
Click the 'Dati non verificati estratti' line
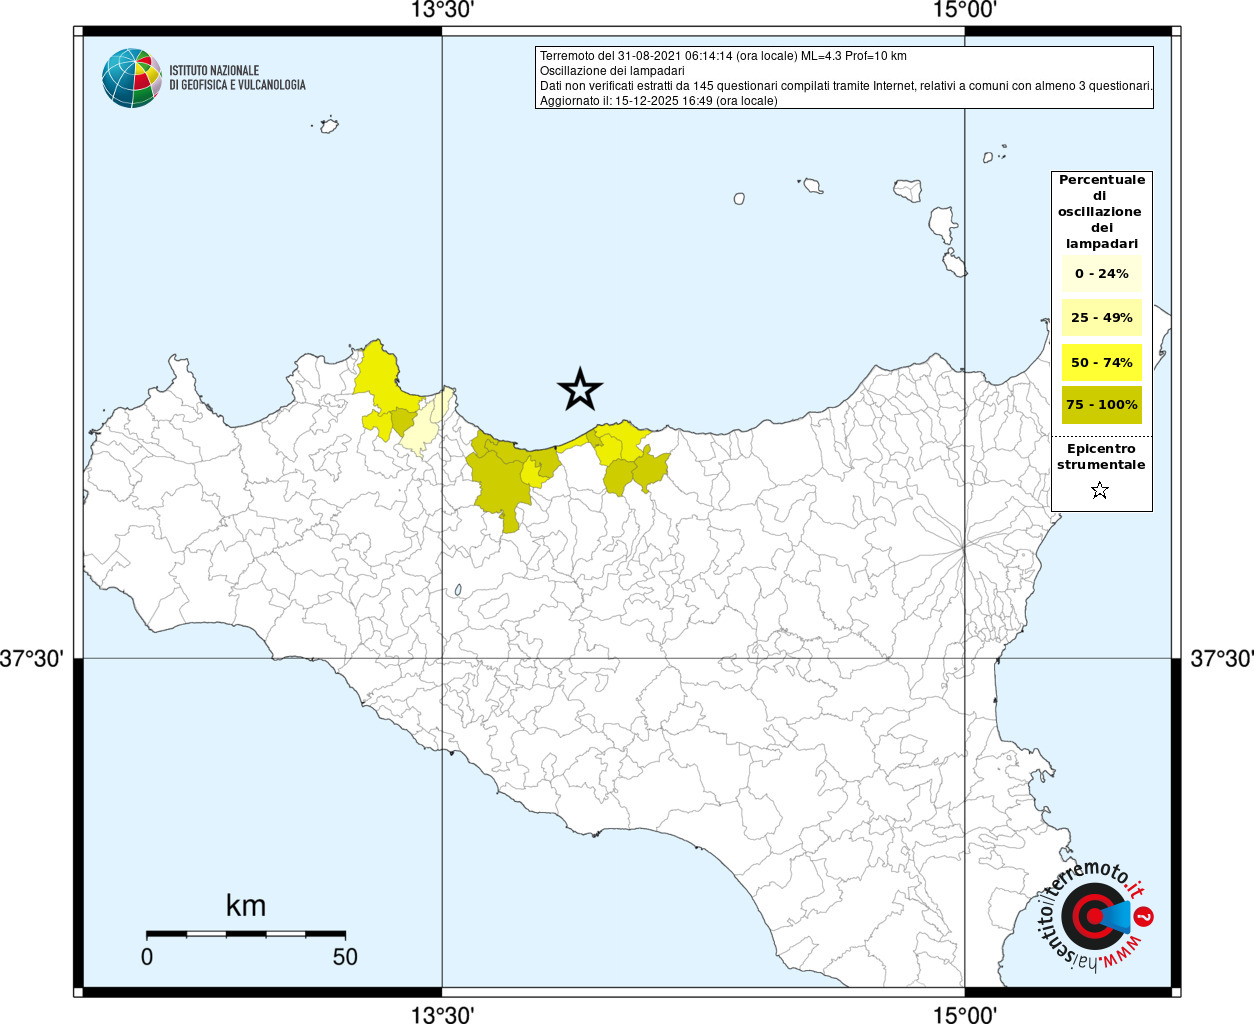846,86
